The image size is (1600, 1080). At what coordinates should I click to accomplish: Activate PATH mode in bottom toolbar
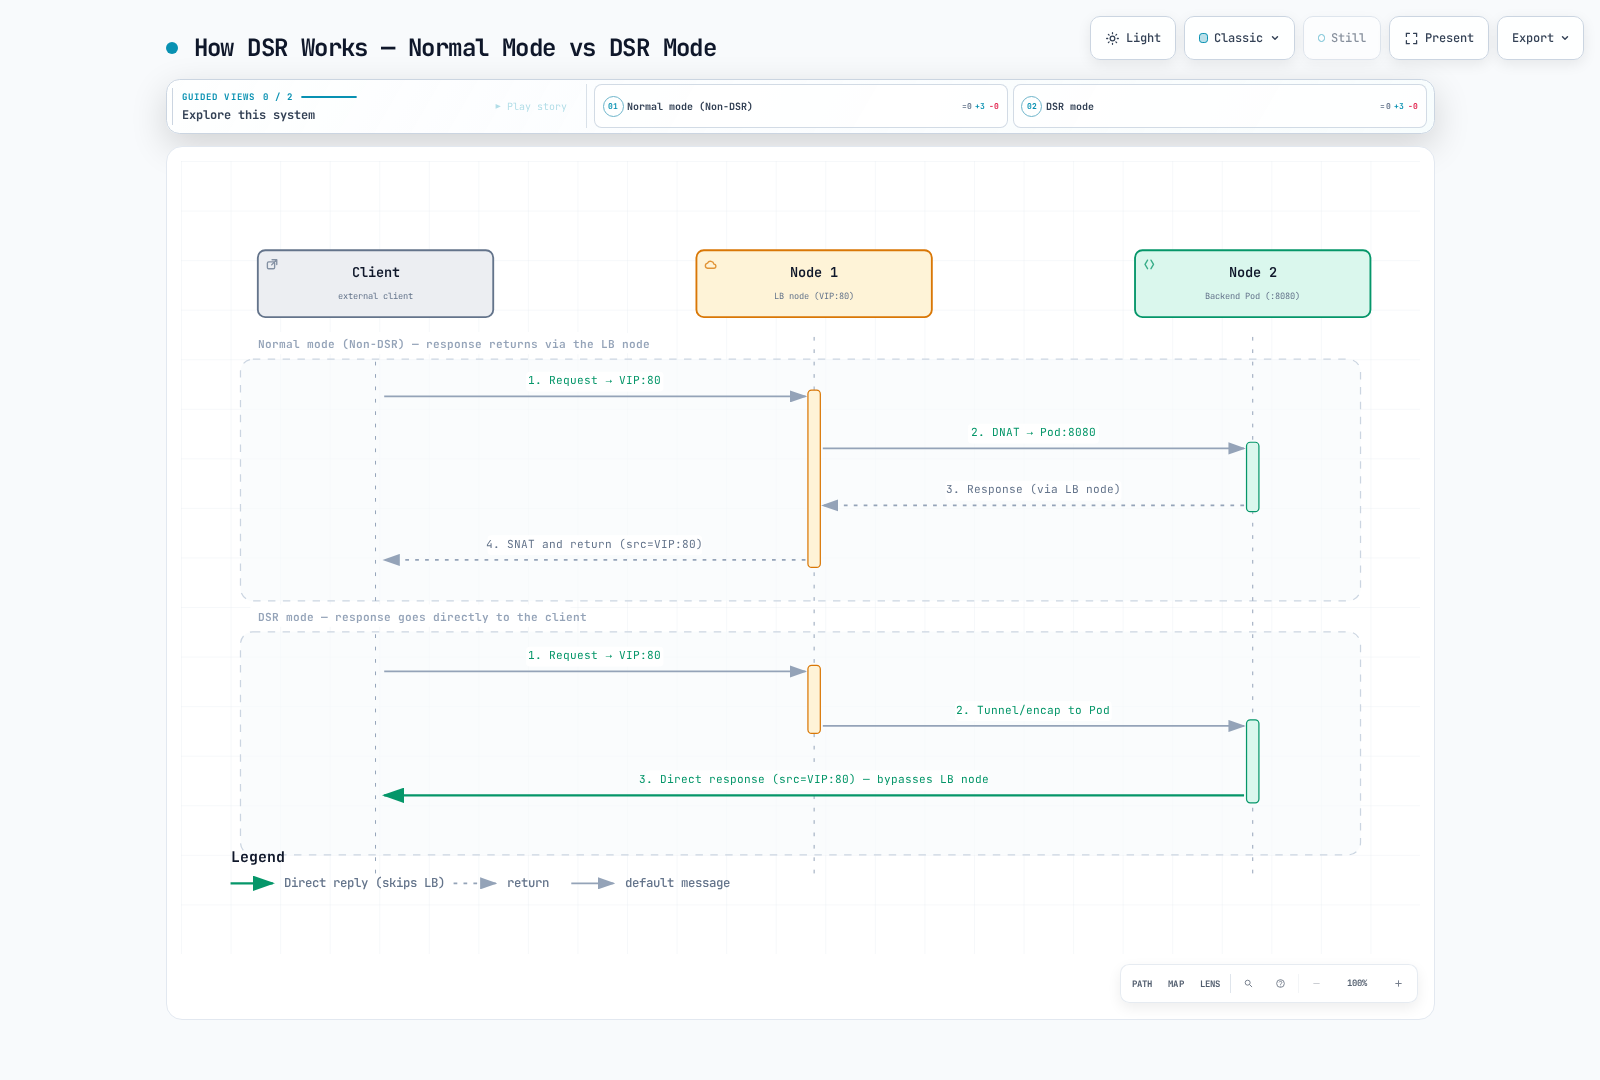(x=1142, y=984)
